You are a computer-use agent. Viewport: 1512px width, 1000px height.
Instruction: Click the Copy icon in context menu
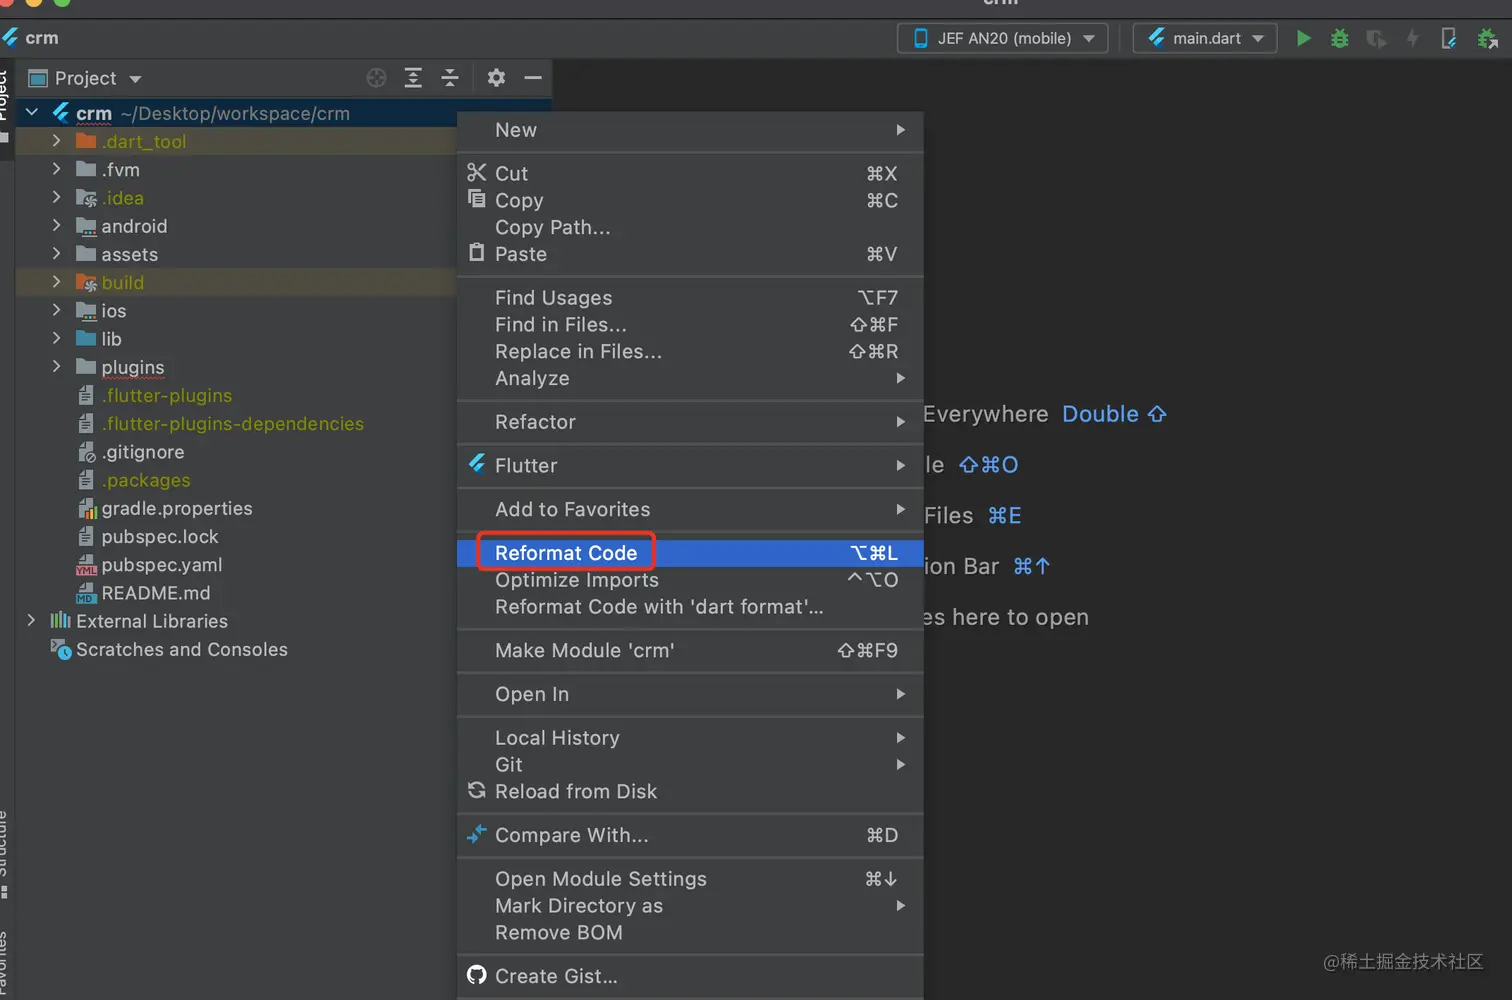pos(477,199)
